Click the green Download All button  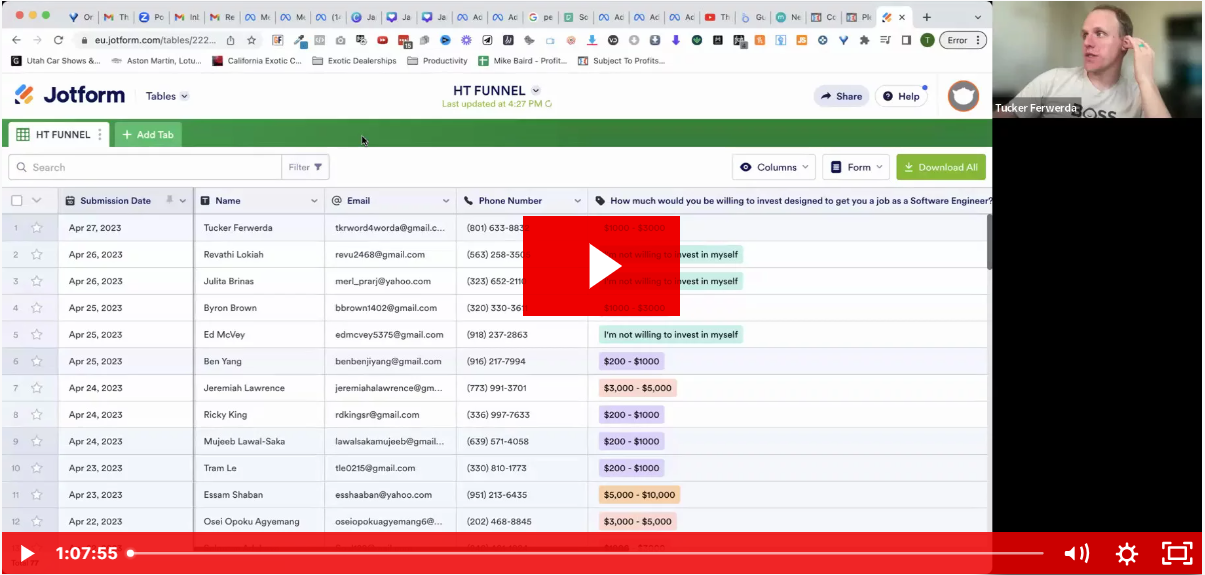pyautogui.click(x=940, y=167)
